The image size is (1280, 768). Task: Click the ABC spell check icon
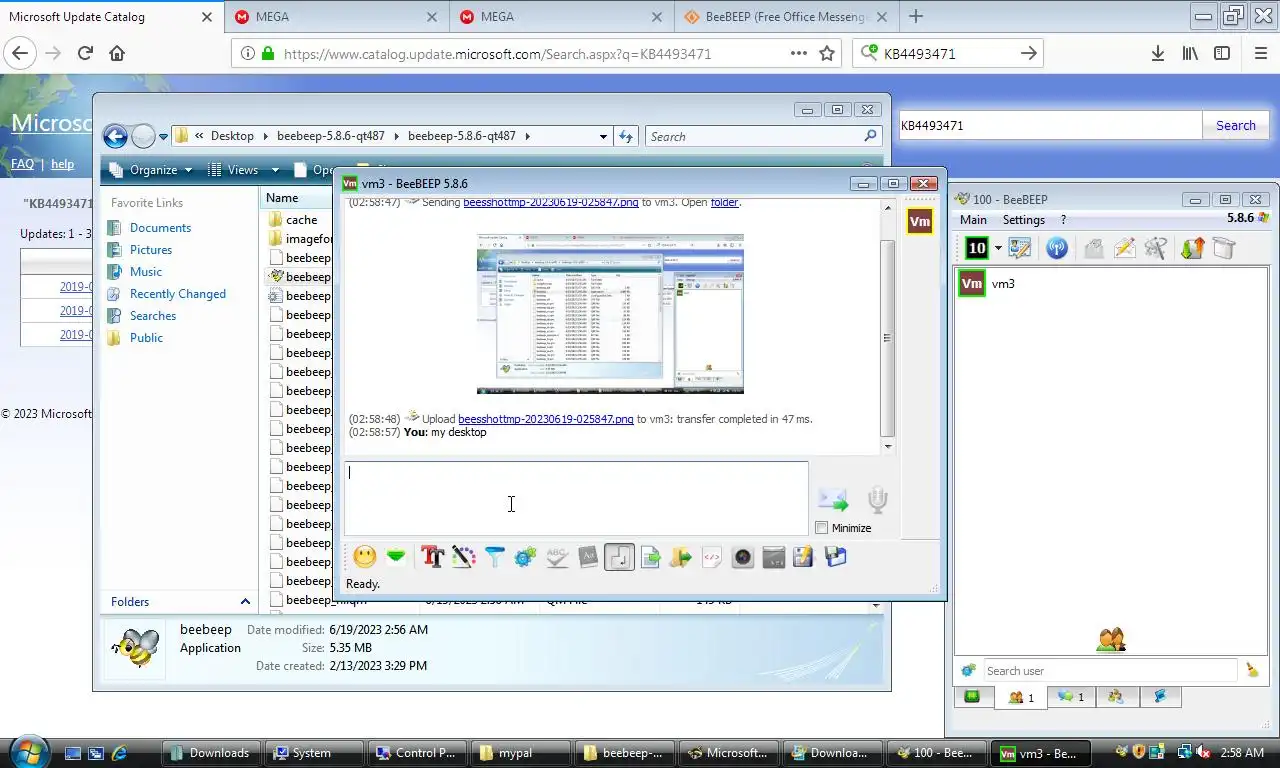557,557
